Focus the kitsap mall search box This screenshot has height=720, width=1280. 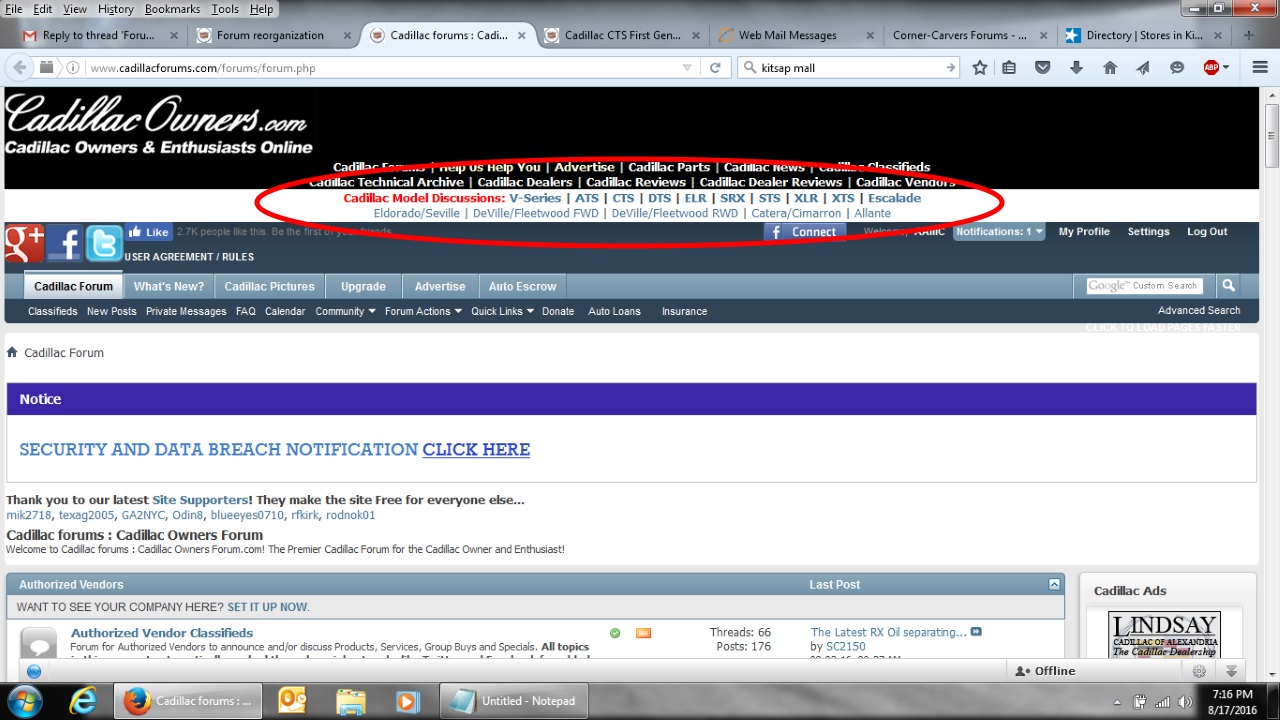[x=850, y=68]
